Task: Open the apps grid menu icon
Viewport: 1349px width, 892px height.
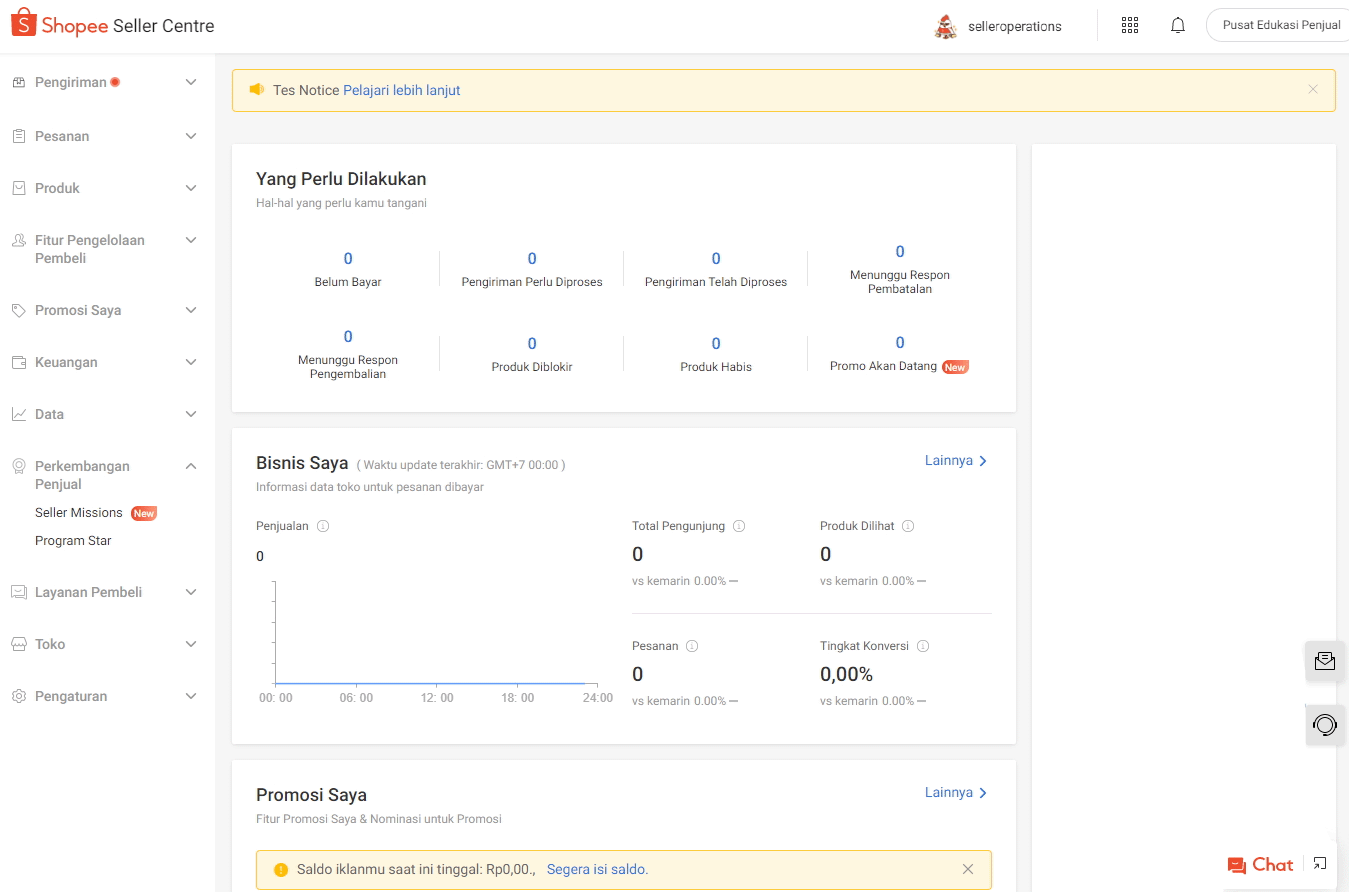Action: 1130,26
